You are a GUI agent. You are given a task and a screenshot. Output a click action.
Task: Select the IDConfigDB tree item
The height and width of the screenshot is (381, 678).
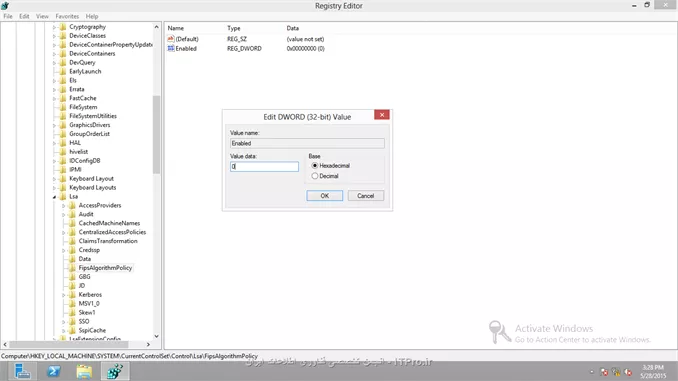[85, 160]
